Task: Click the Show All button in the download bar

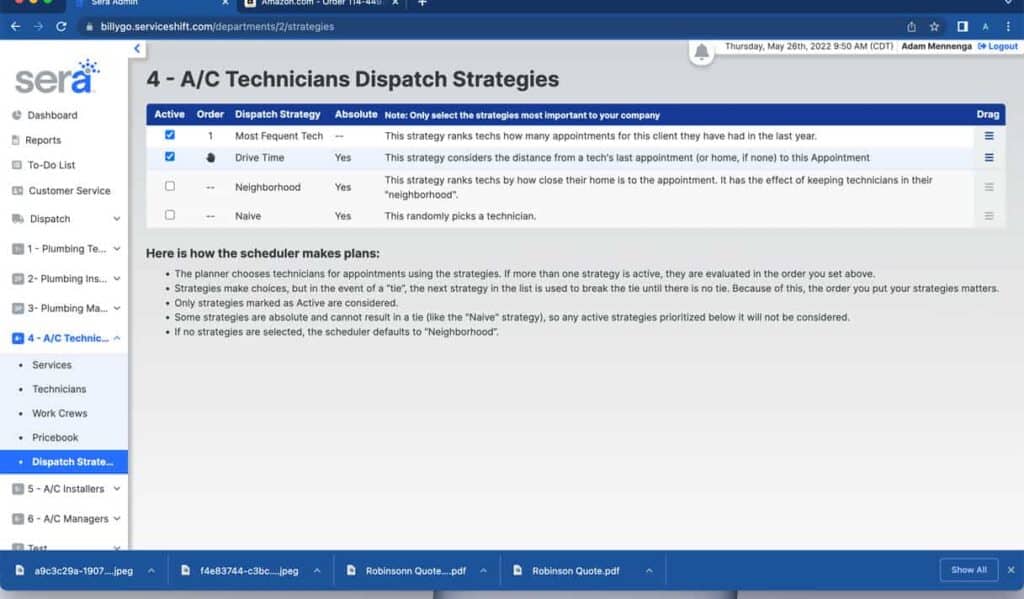Action: [x=967, y=569]
